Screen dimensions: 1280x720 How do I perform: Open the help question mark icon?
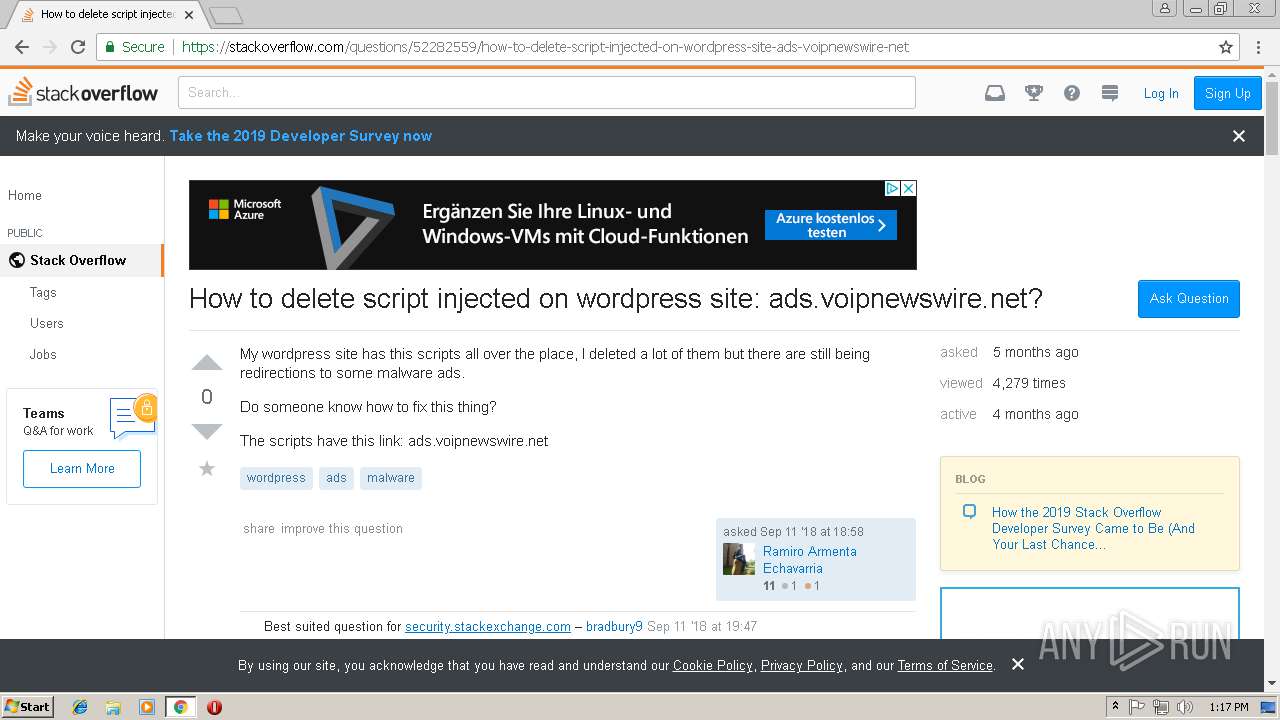pos(1072,93)
